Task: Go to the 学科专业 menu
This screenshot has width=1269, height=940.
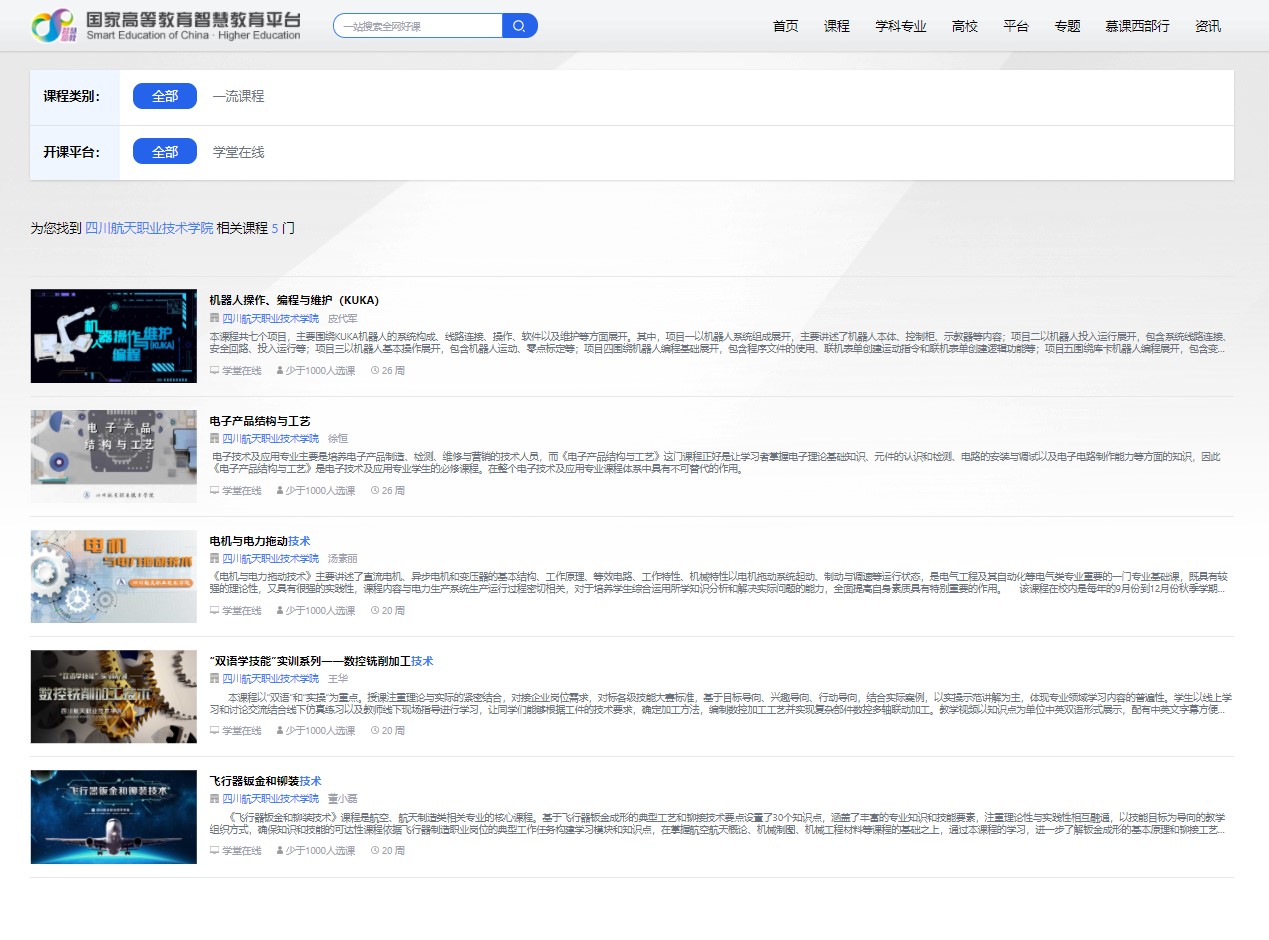Action: pyautogui.click(x=900, y=26)
